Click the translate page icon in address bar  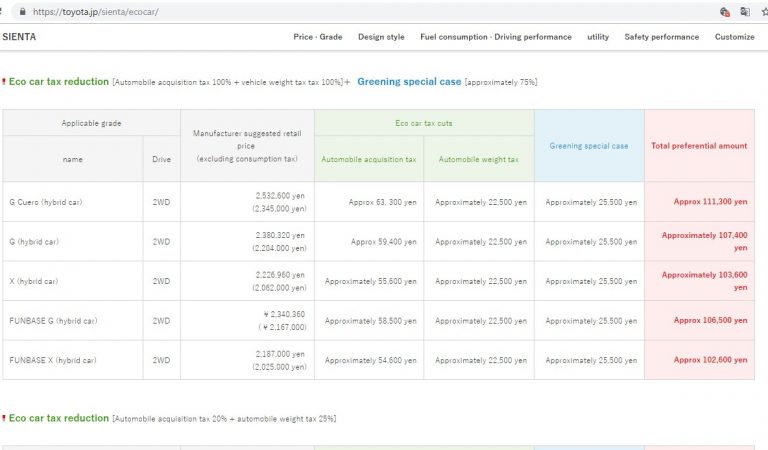pyautogui.click(x=745, y=12)
